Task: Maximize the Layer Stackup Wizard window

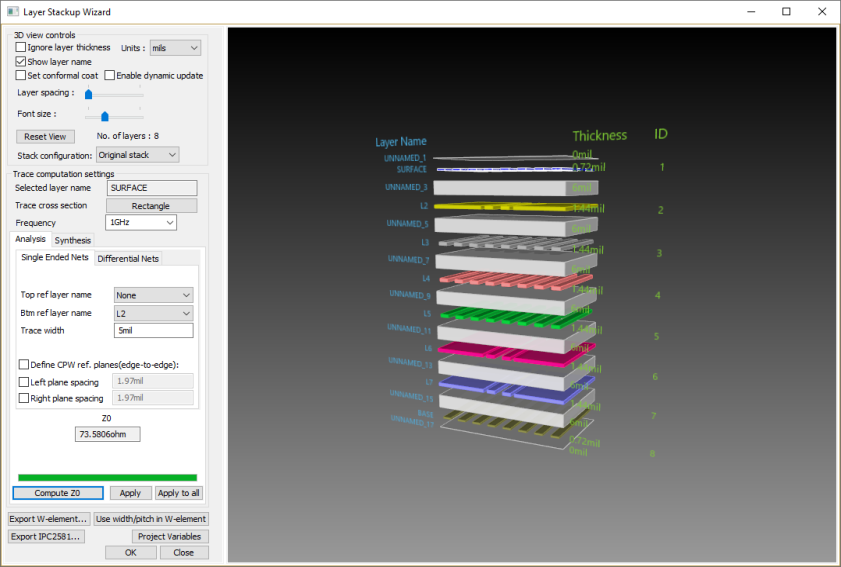Action: click(x=786, y=12)
